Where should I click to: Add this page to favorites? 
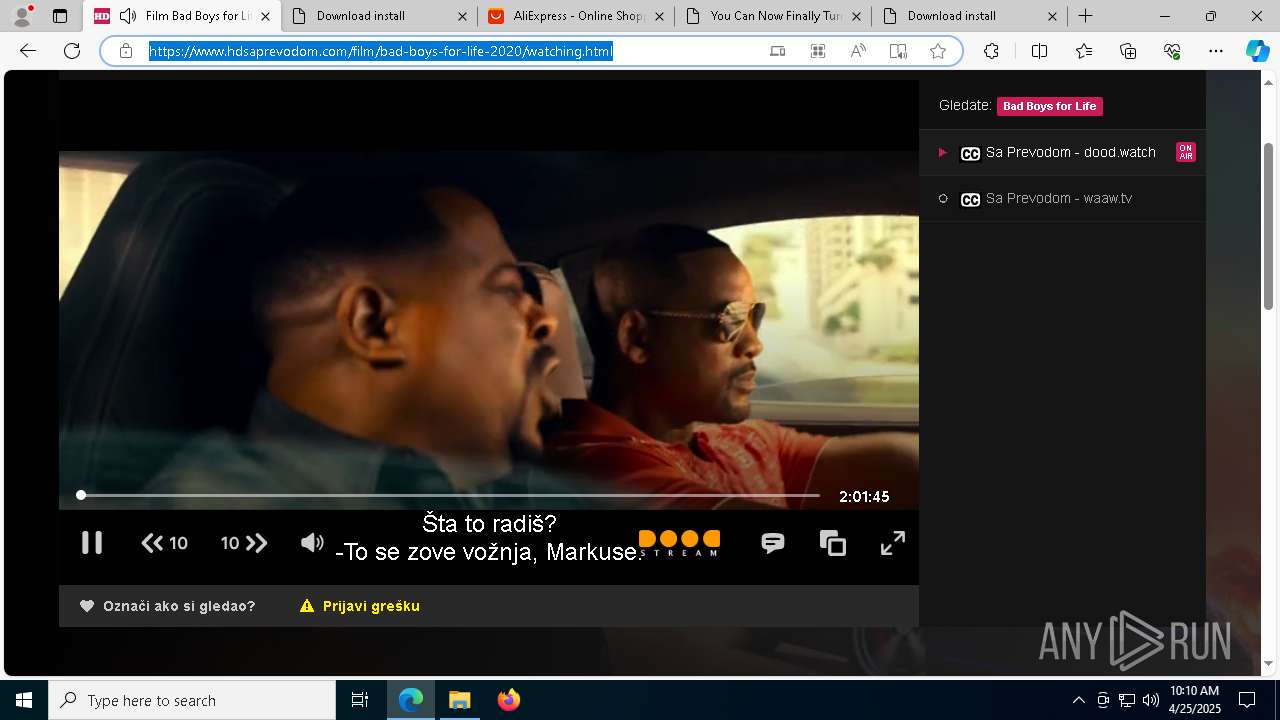click(938, 51)
